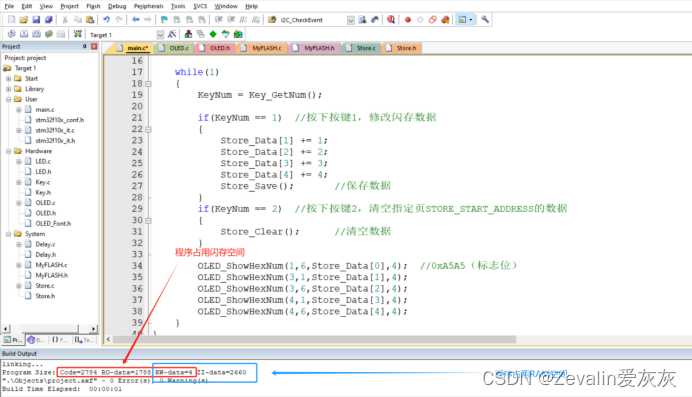The height and width of the screenshot is (397, 692).
Task: Close the Project panel with the red X
Action: [x=94, y=46]
